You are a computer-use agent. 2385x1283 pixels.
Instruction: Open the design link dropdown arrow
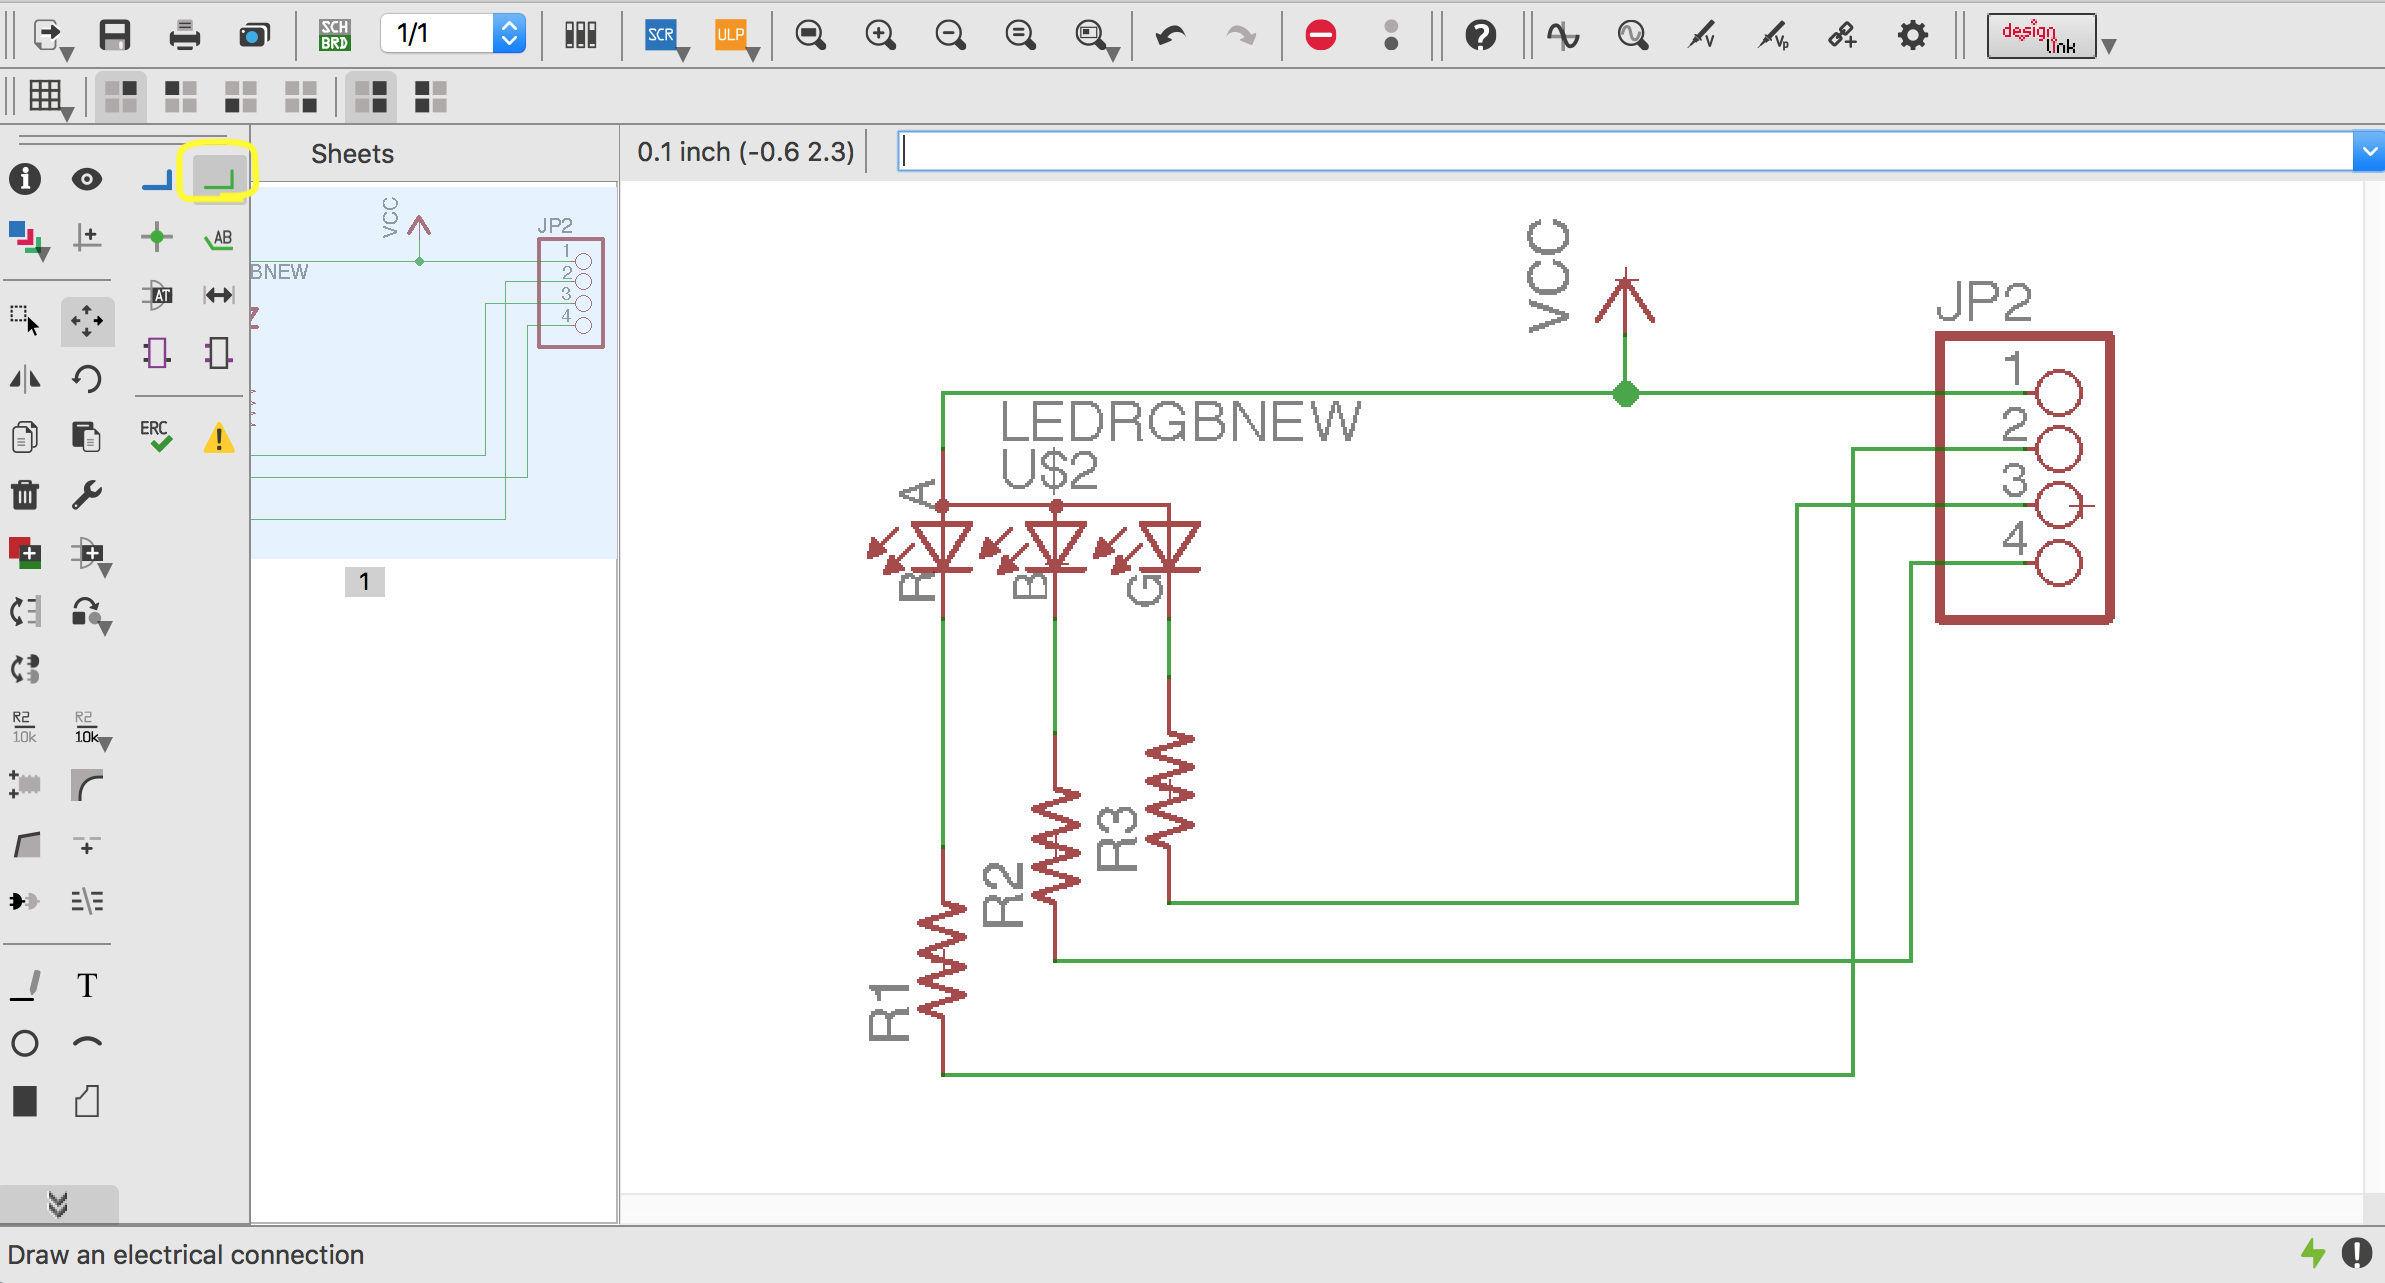click(x=2109, y=45)
